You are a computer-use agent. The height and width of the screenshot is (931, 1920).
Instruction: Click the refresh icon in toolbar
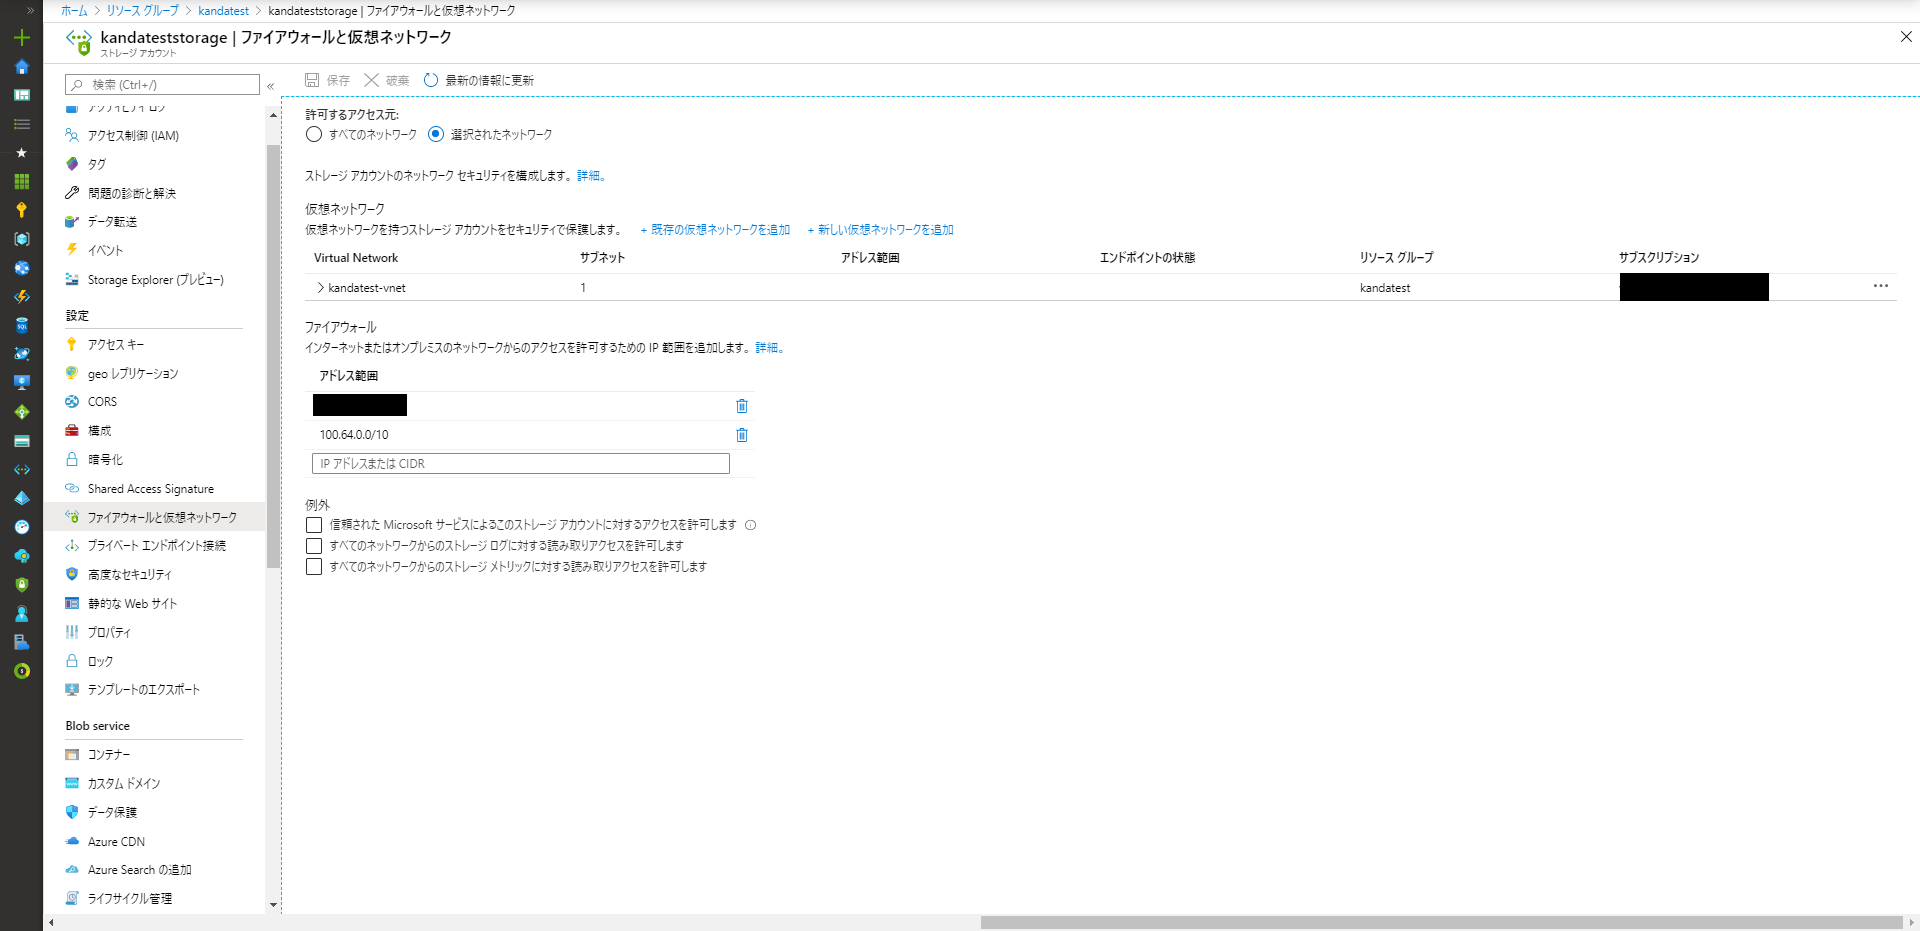click(x=431, y=80)
